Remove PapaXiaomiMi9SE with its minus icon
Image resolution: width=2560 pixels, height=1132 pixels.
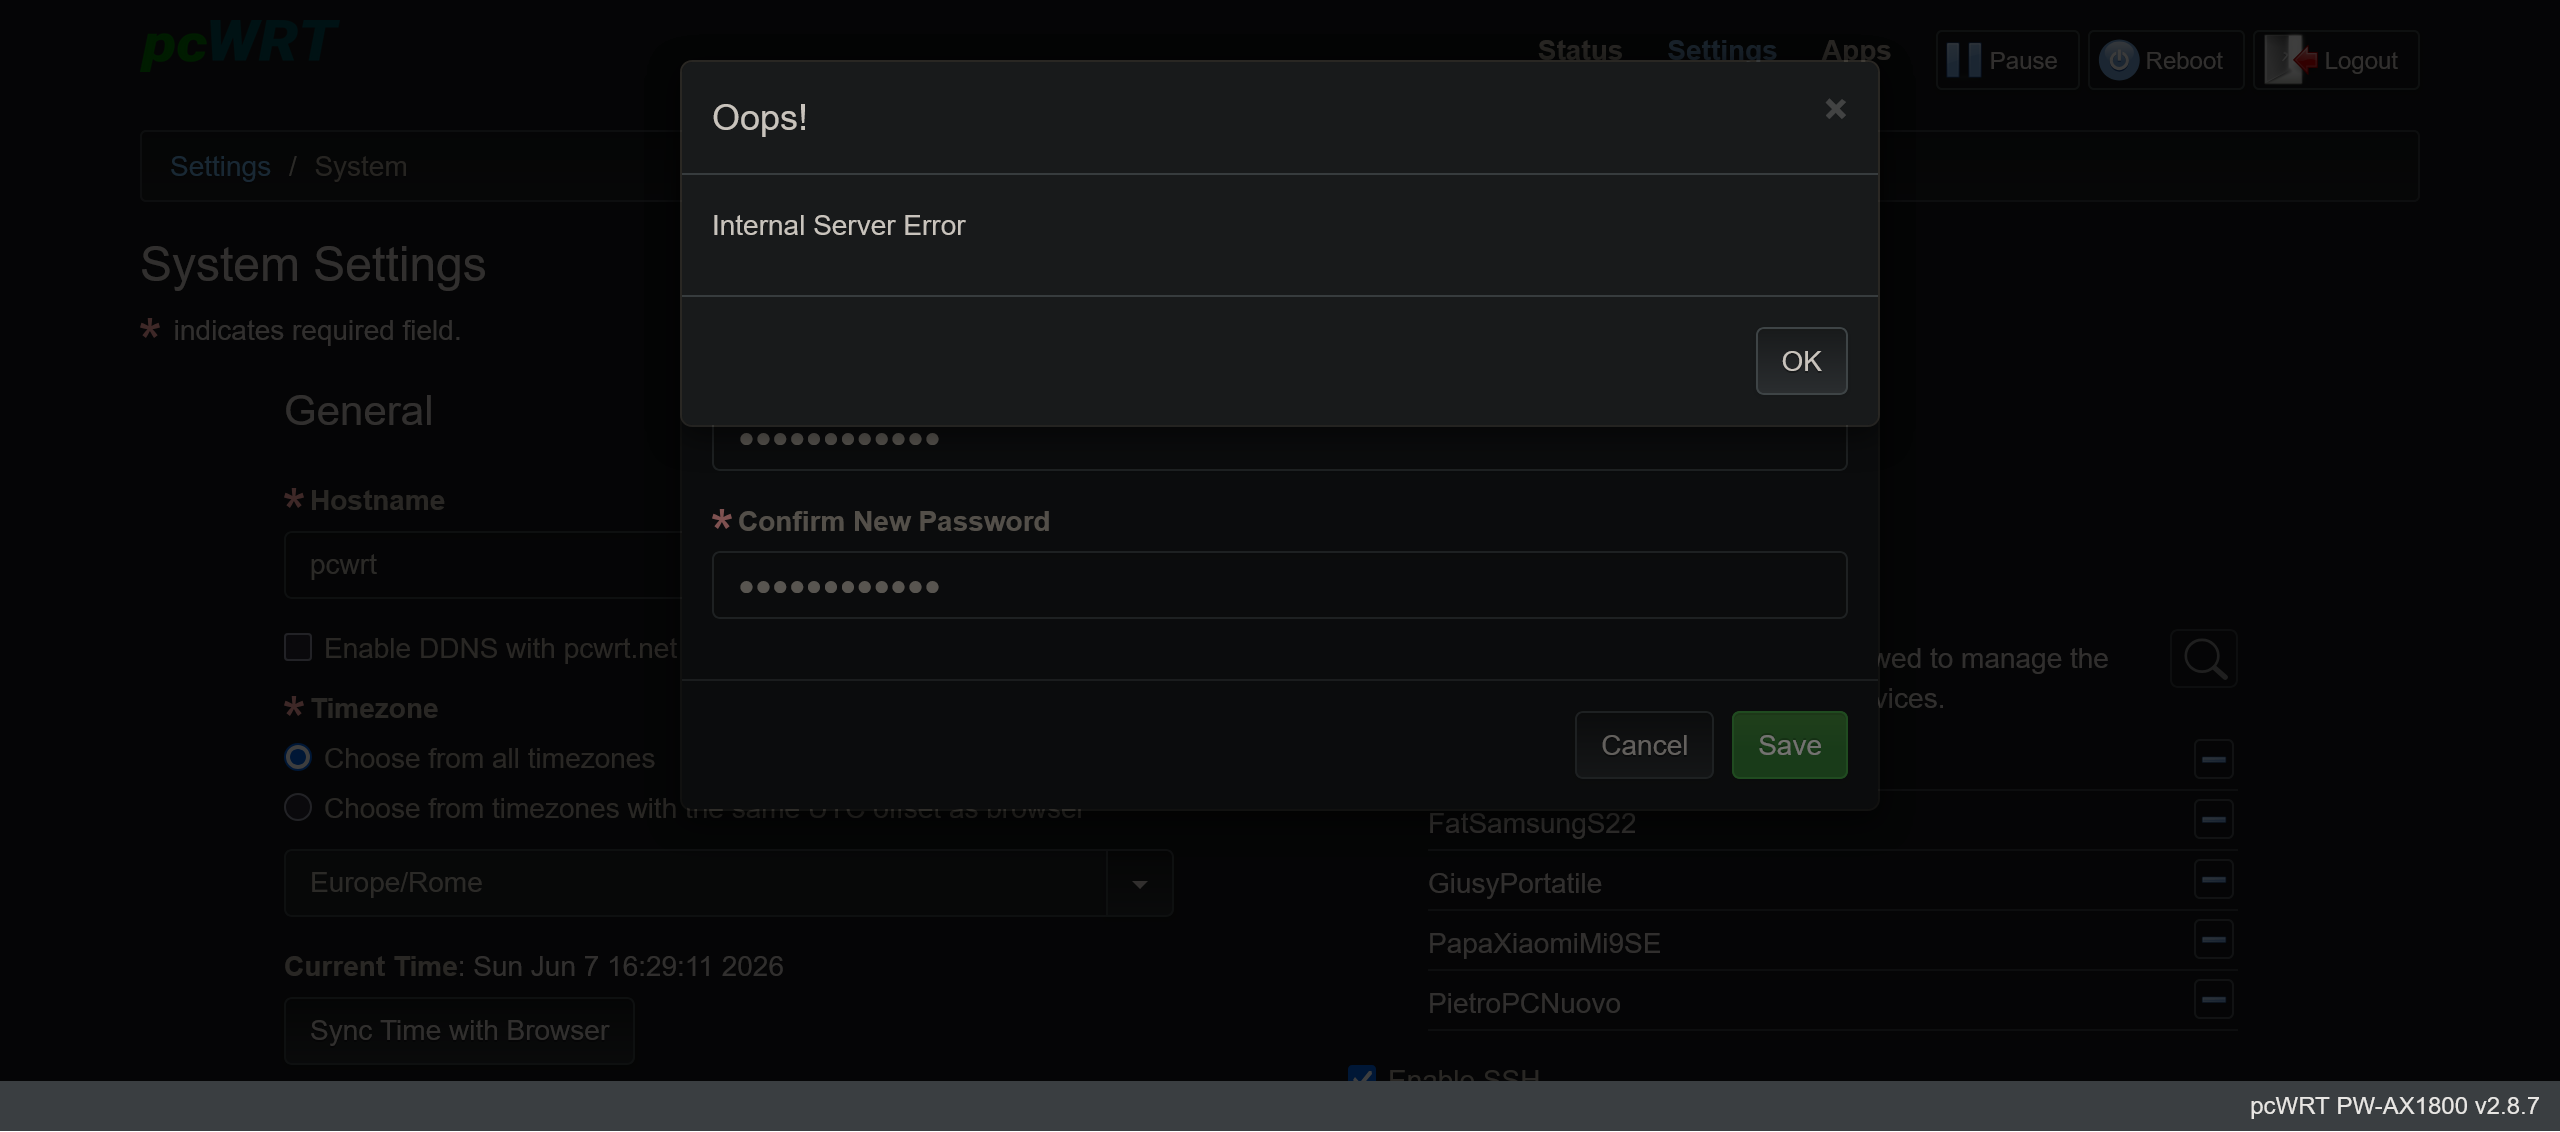pos(2214,940)
